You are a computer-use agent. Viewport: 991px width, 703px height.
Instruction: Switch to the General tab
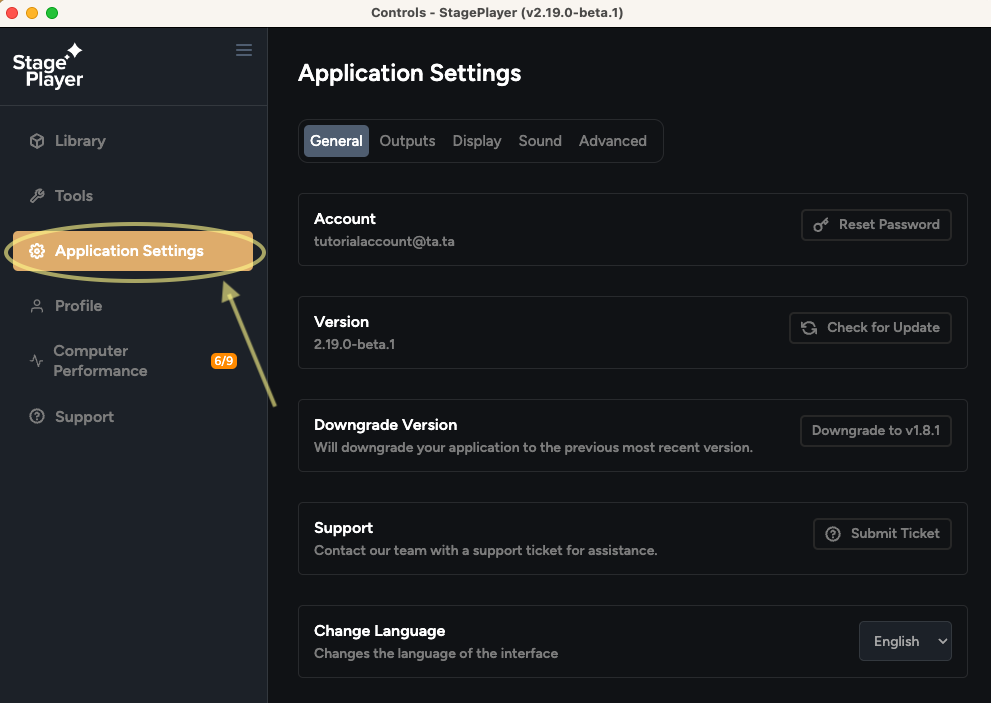(336, 141)
